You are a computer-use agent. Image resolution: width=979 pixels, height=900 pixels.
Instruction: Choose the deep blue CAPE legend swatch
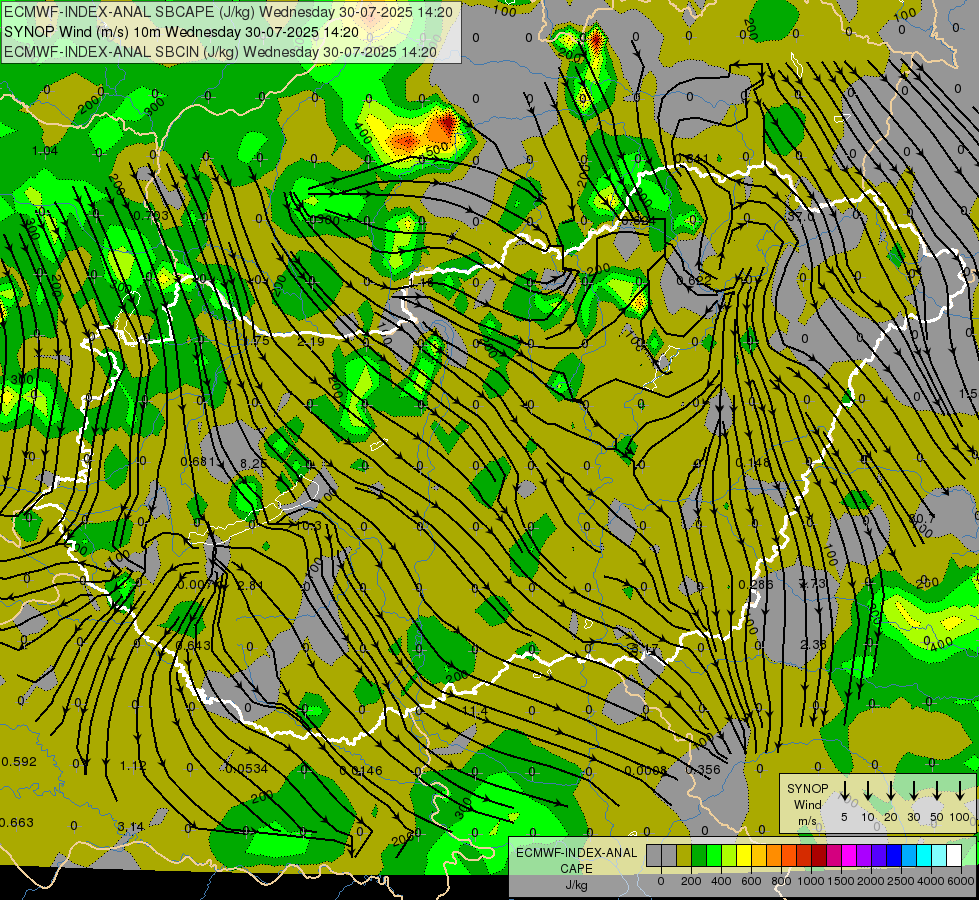(x=893, y=856)
